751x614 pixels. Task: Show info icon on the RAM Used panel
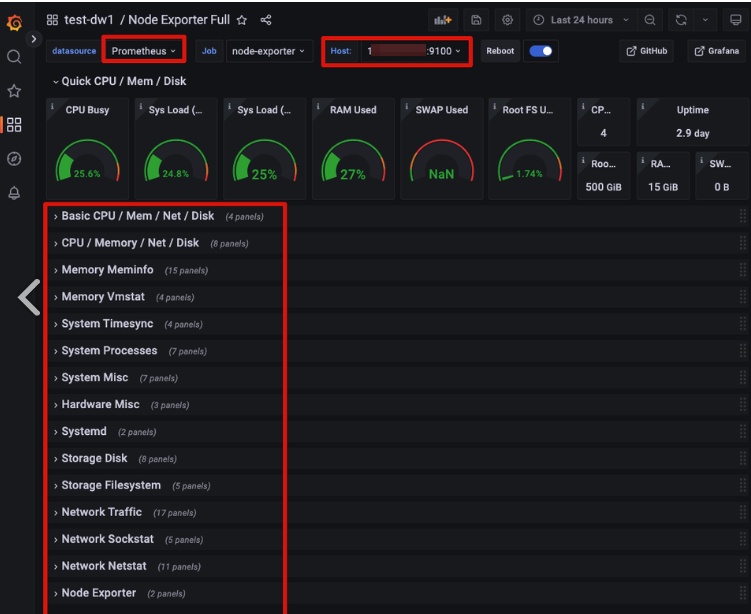[x=318, y=106]
